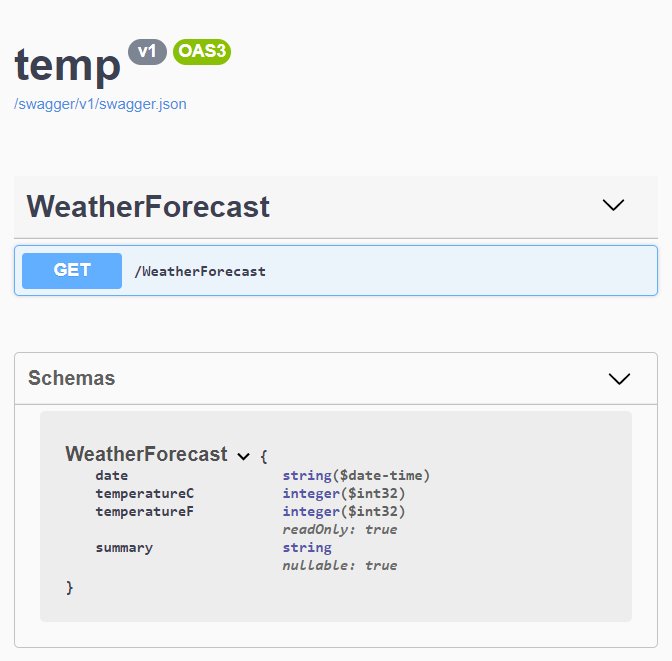Collapse the WeatherForecast section chevron
672x661 pixels.
coord(613,205)
